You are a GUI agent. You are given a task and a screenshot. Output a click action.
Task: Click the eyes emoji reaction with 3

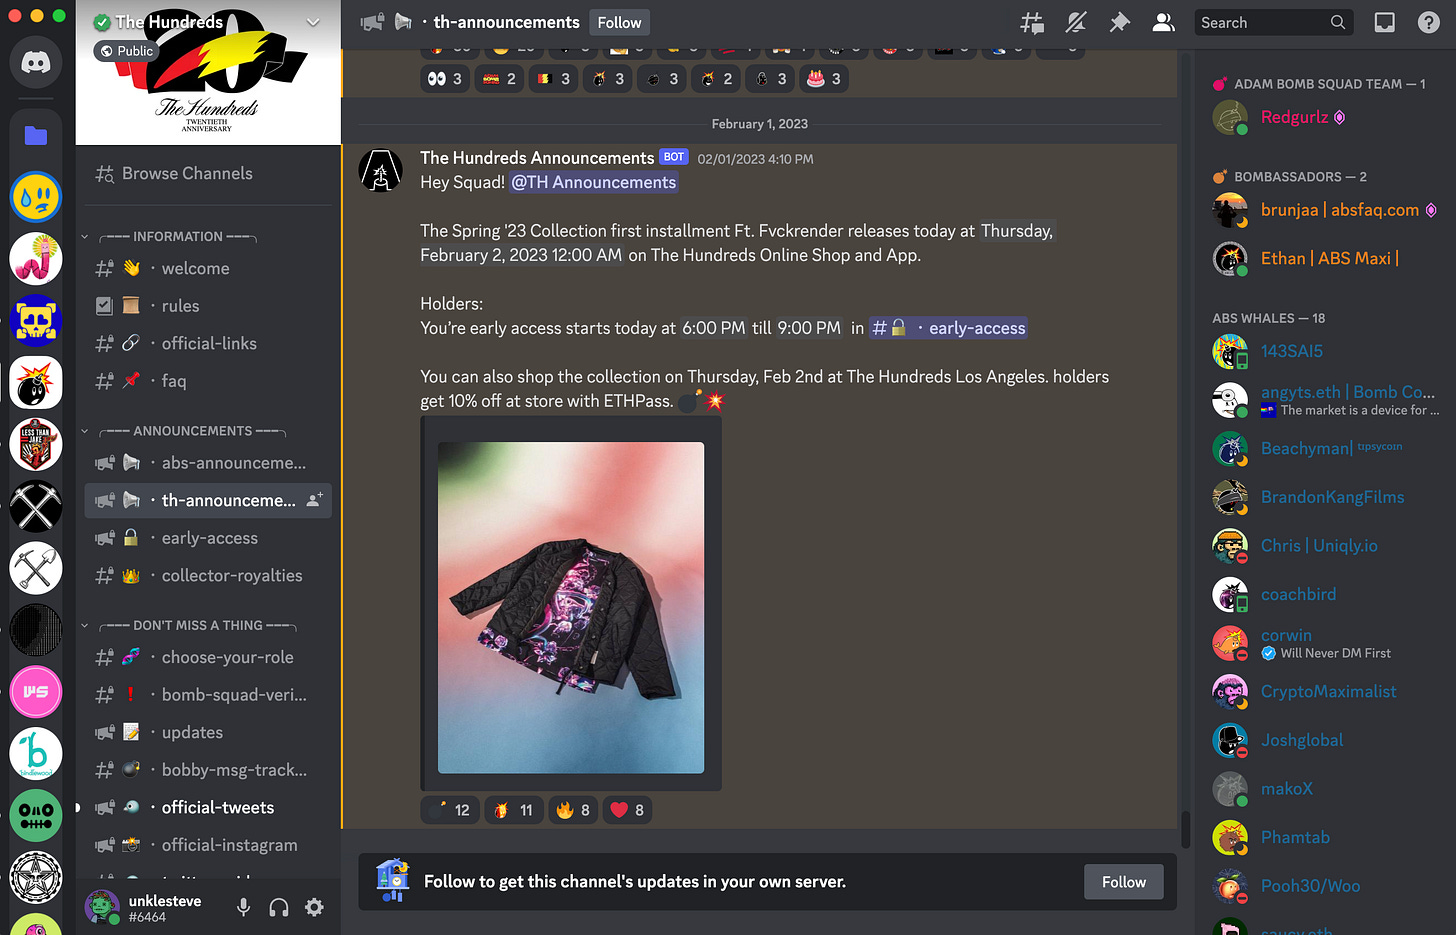445,79
